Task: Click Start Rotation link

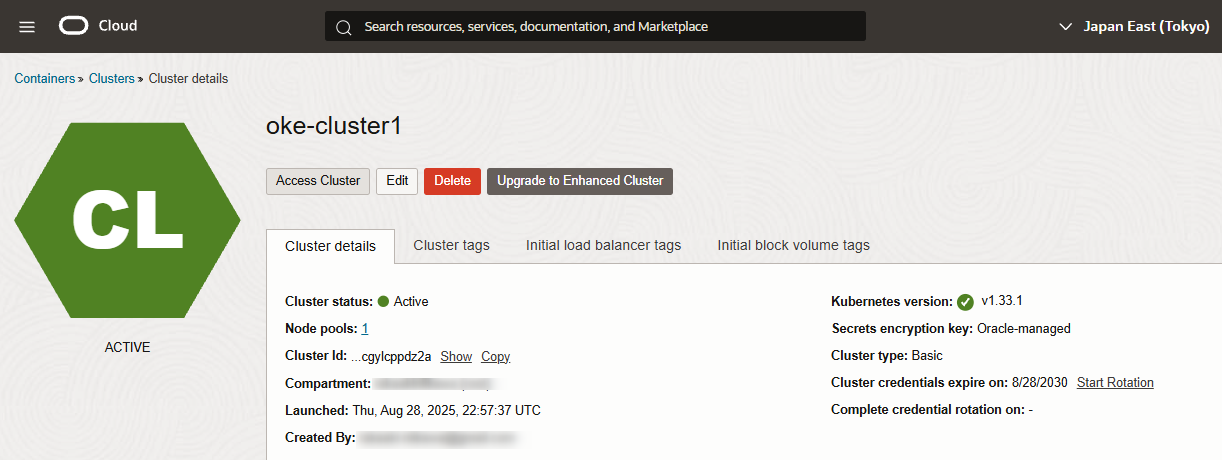Action: (x=1115, y=382)
